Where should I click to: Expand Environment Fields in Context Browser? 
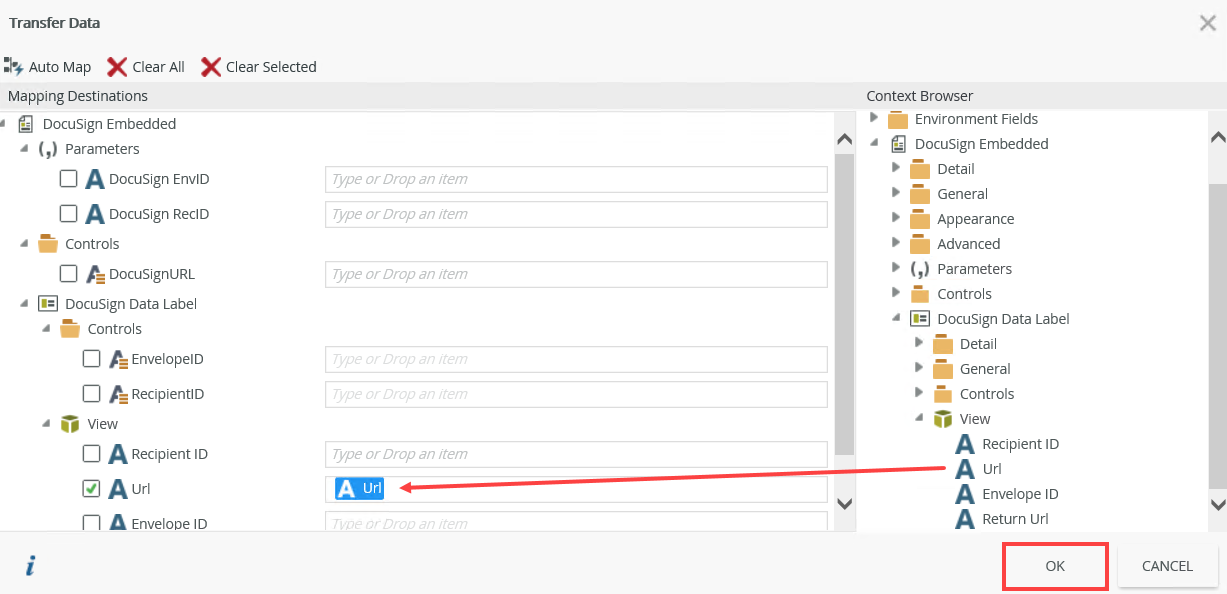(874, 118)
